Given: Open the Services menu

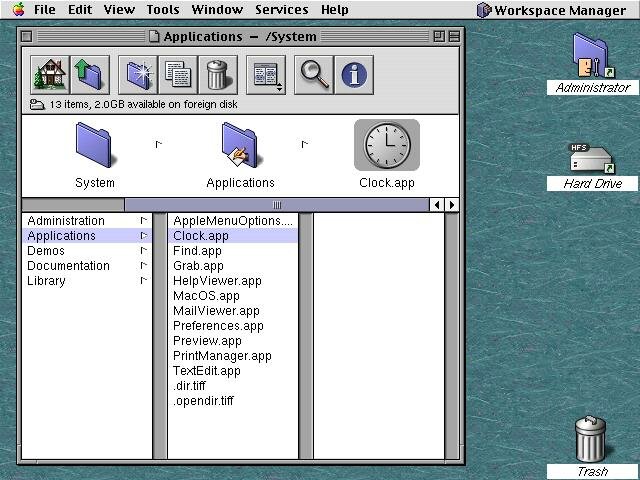Looking at the screenshot, I should pyautogui.click(x=282, y=9).
